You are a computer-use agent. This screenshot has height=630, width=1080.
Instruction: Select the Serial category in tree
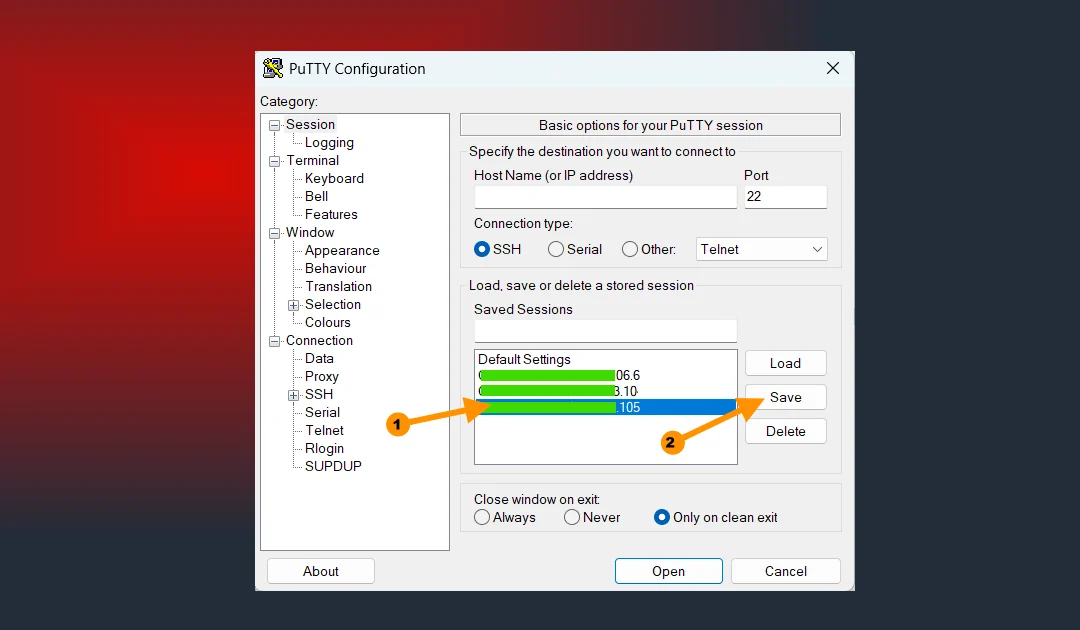click(322, 412)
